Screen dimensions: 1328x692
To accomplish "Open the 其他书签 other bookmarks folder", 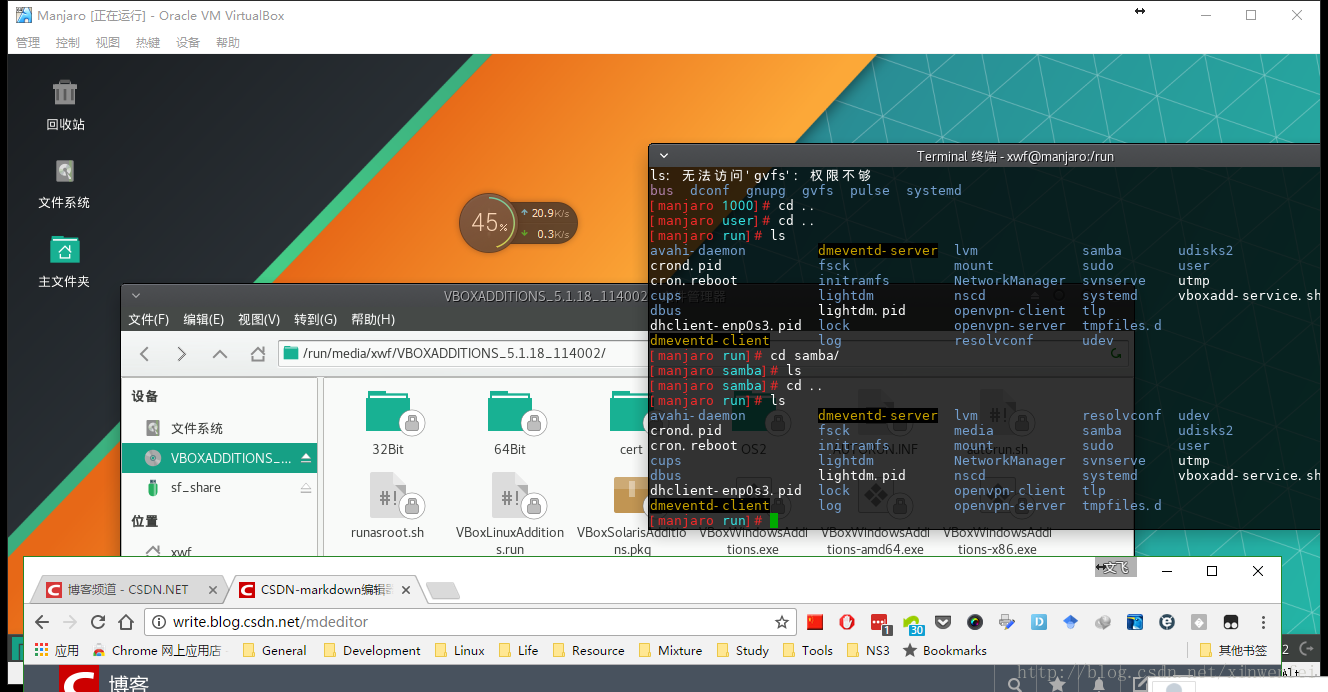I will click(1233, 650).
